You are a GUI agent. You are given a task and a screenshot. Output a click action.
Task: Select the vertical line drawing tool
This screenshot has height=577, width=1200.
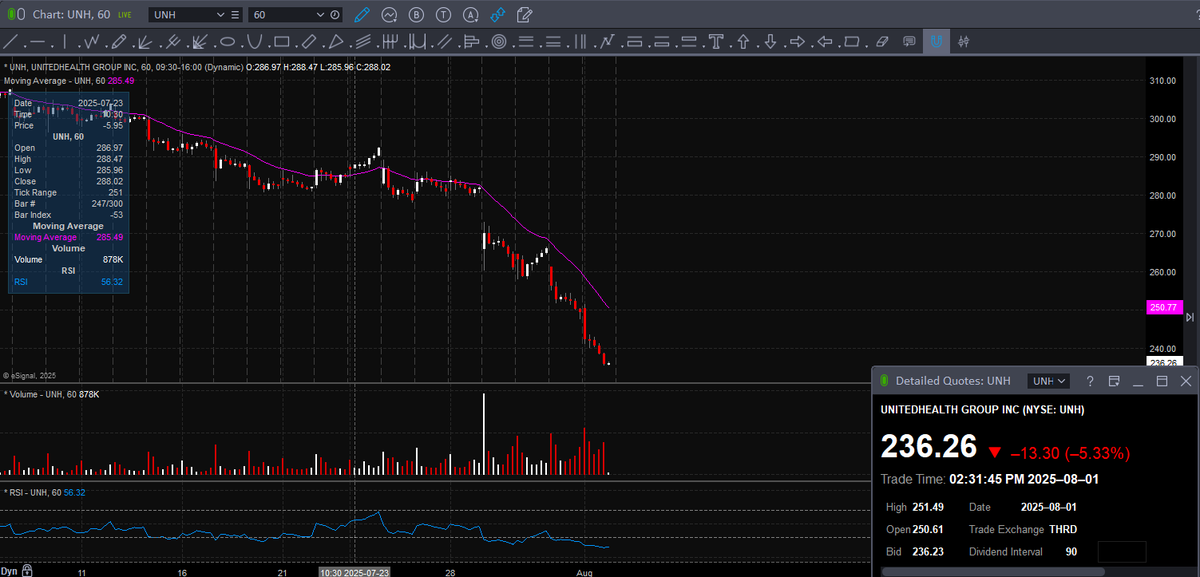[64, 42]
